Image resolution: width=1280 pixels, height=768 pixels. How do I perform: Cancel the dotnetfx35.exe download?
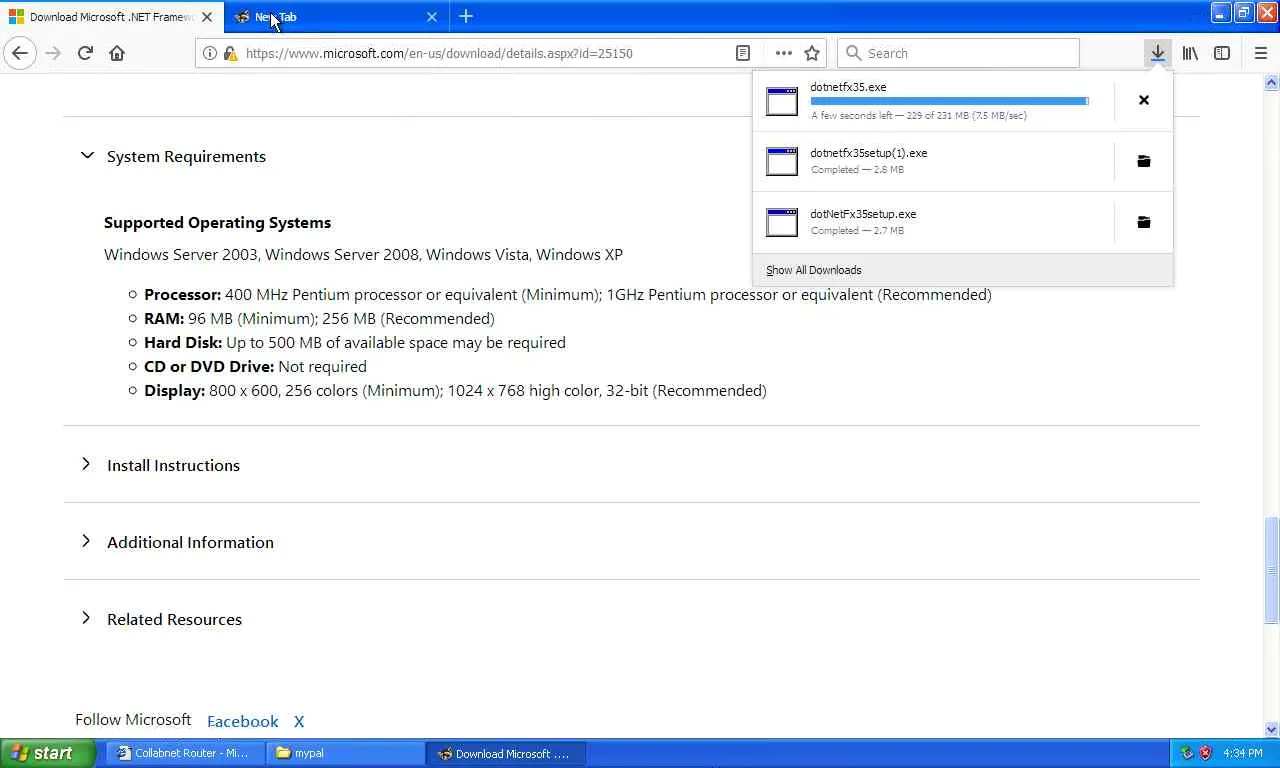1144,100
